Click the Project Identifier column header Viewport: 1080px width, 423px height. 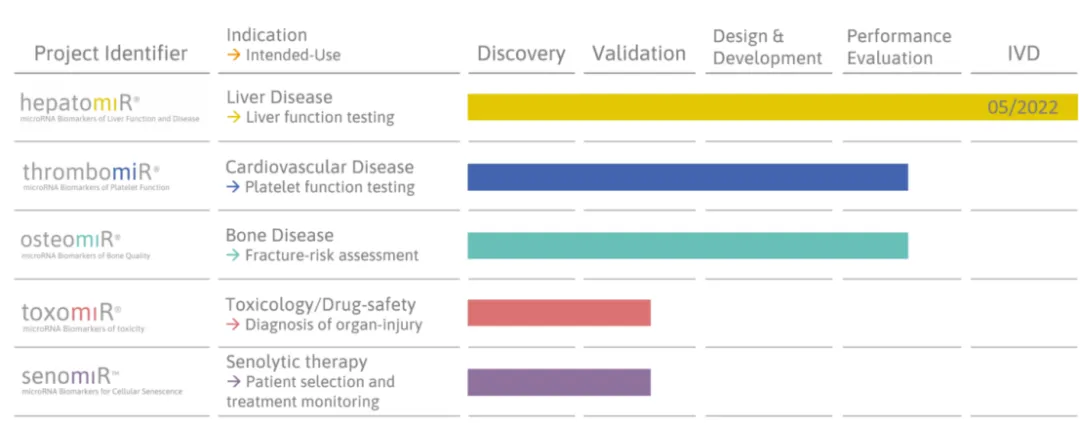tap(111, 53)
